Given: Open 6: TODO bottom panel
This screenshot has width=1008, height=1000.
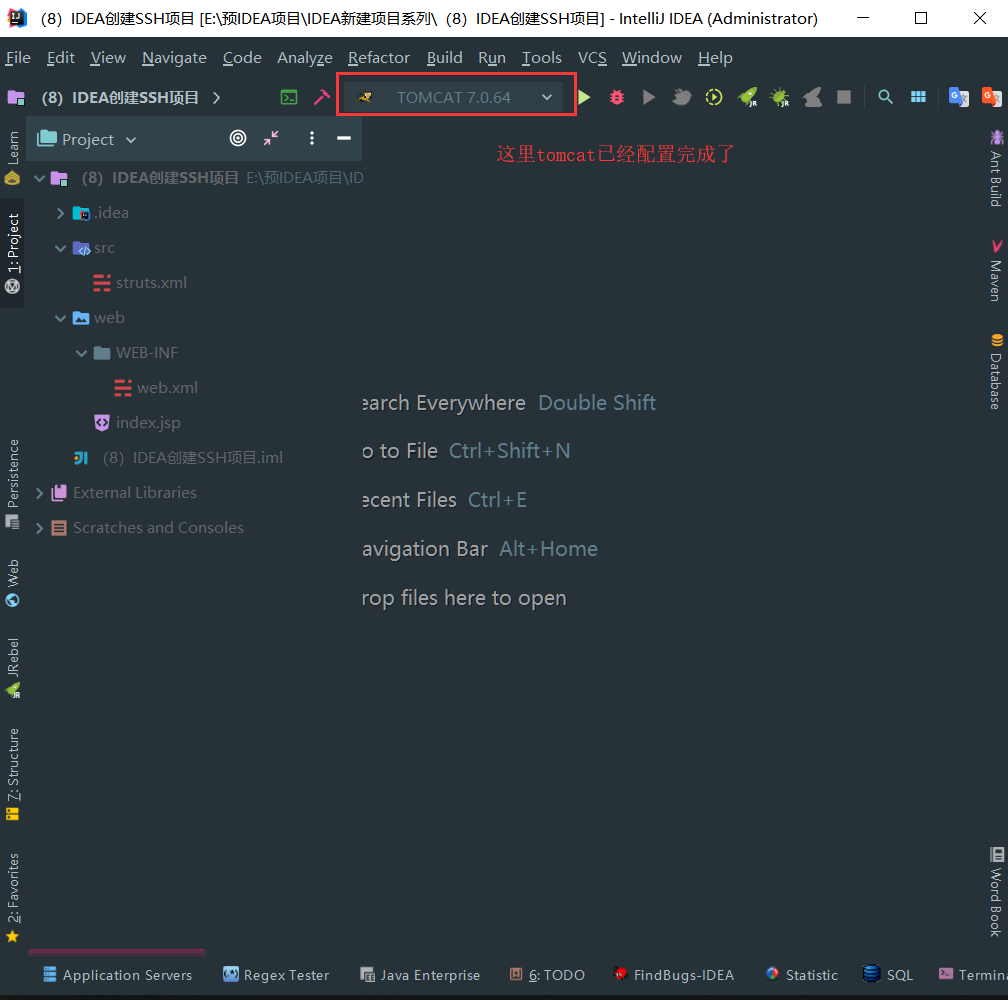Looking at the screenshot, I should 547,975.
